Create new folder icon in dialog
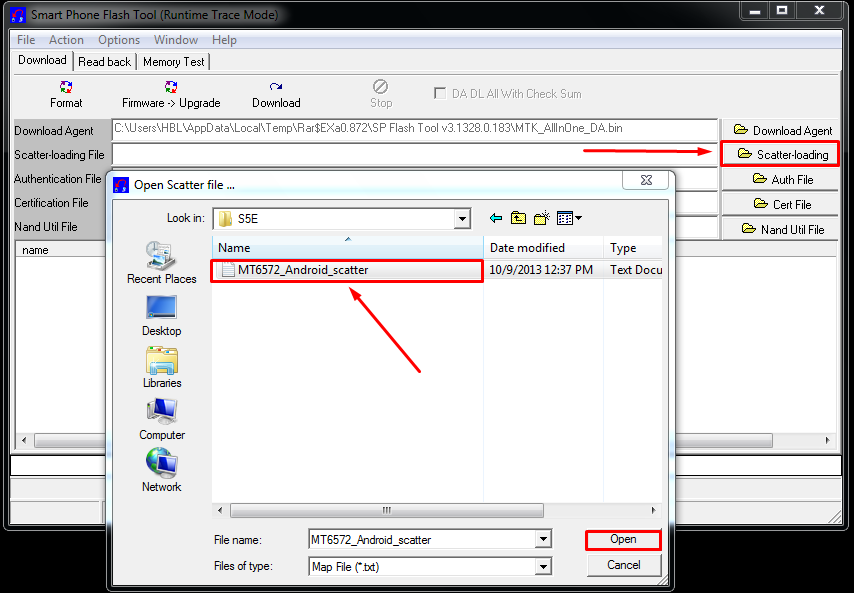The width and height of the screenshot is (854, 593). (x=542, y=218)
